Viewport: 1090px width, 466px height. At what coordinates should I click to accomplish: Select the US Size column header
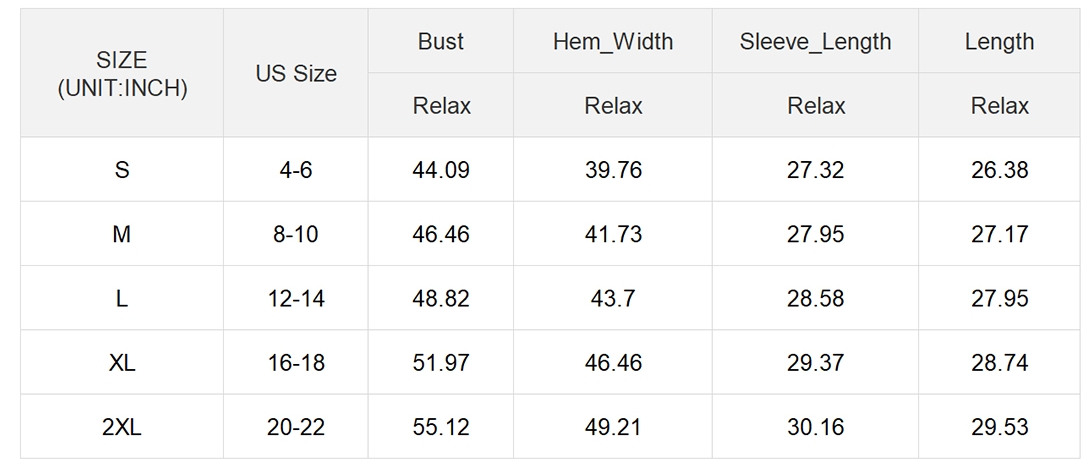tap(295, 73)
